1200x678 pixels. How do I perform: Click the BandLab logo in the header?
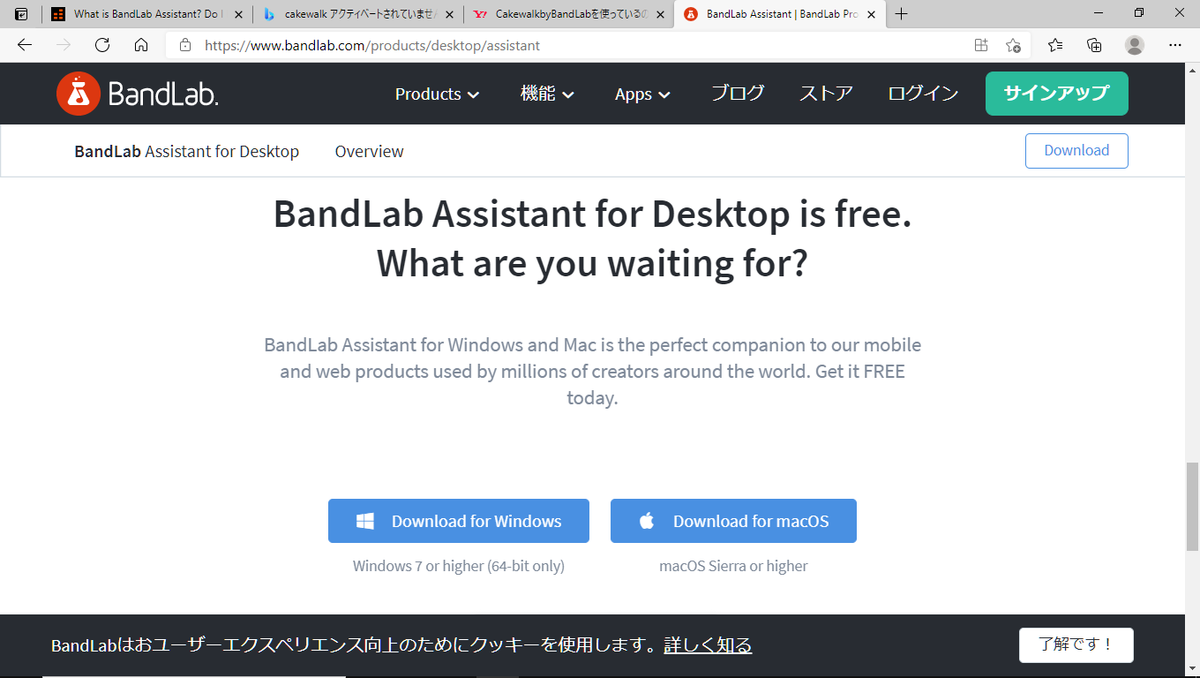pyautogui.click(x=137, y=94)
